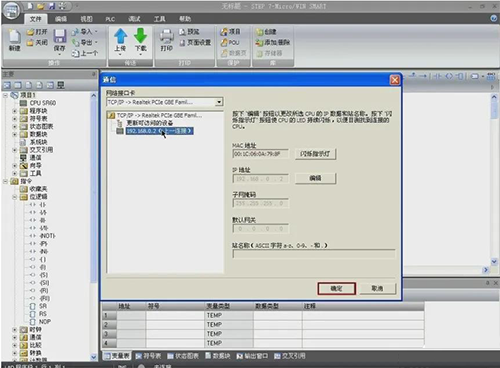Expand the Clock (时钟) instruction folder
The width and height of the screenshot is (500, 368).
(14, 329)
